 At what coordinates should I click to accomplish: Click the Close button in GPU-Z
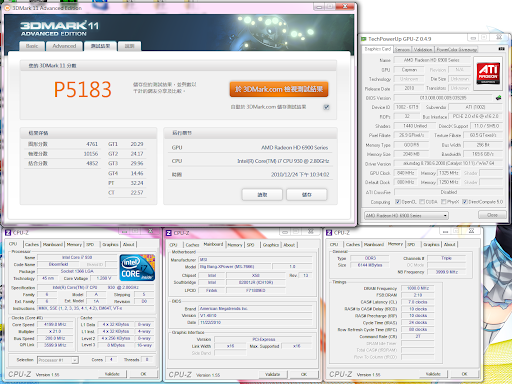coord(492,215)
